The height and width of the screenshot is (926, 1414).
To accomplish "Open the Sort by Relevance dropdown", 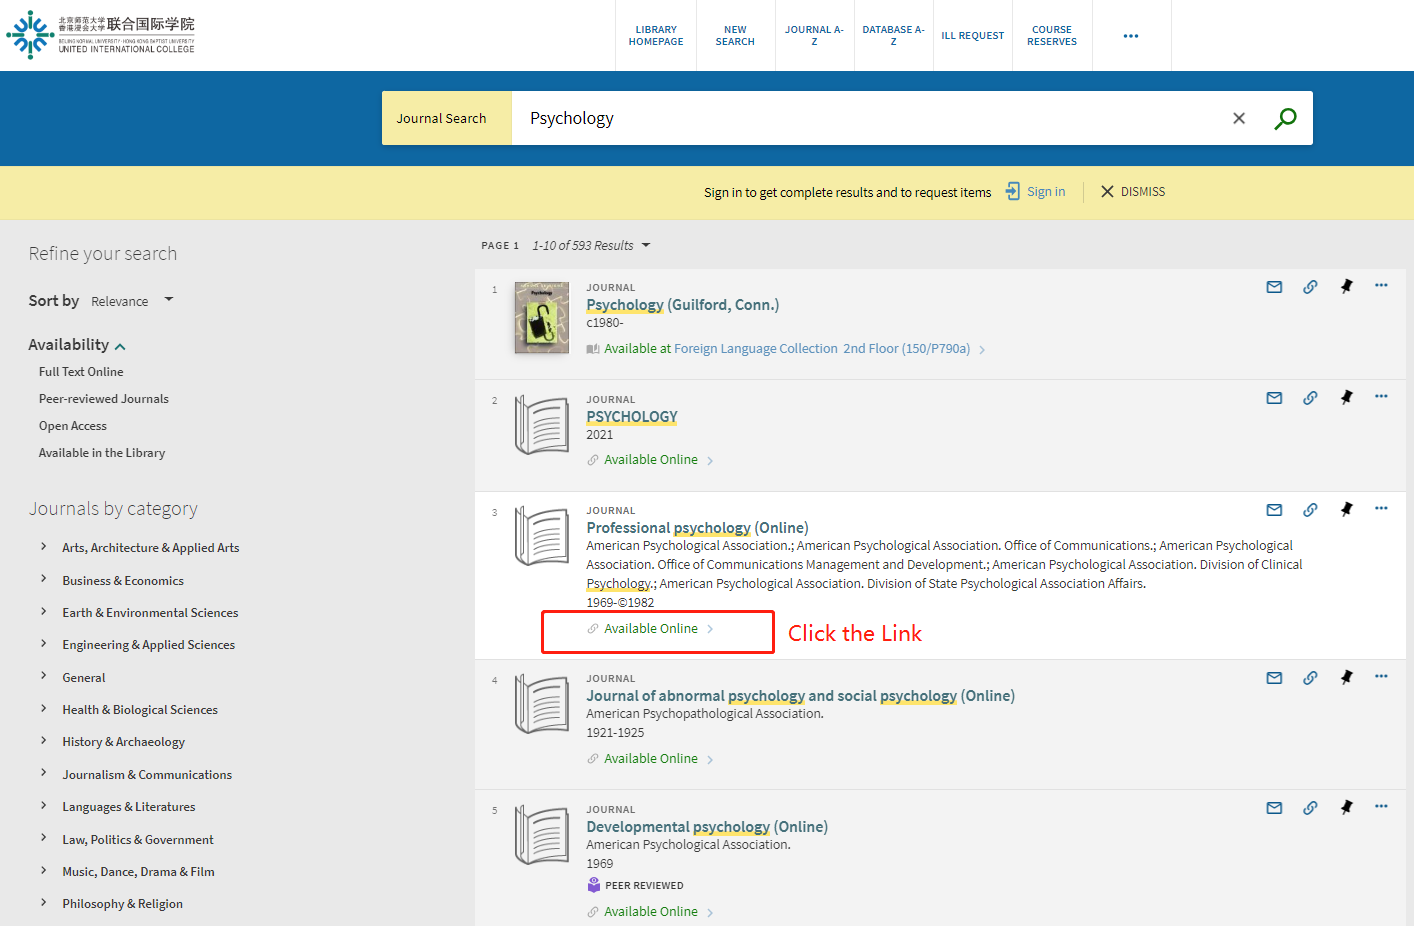I will tap(136, 300).
